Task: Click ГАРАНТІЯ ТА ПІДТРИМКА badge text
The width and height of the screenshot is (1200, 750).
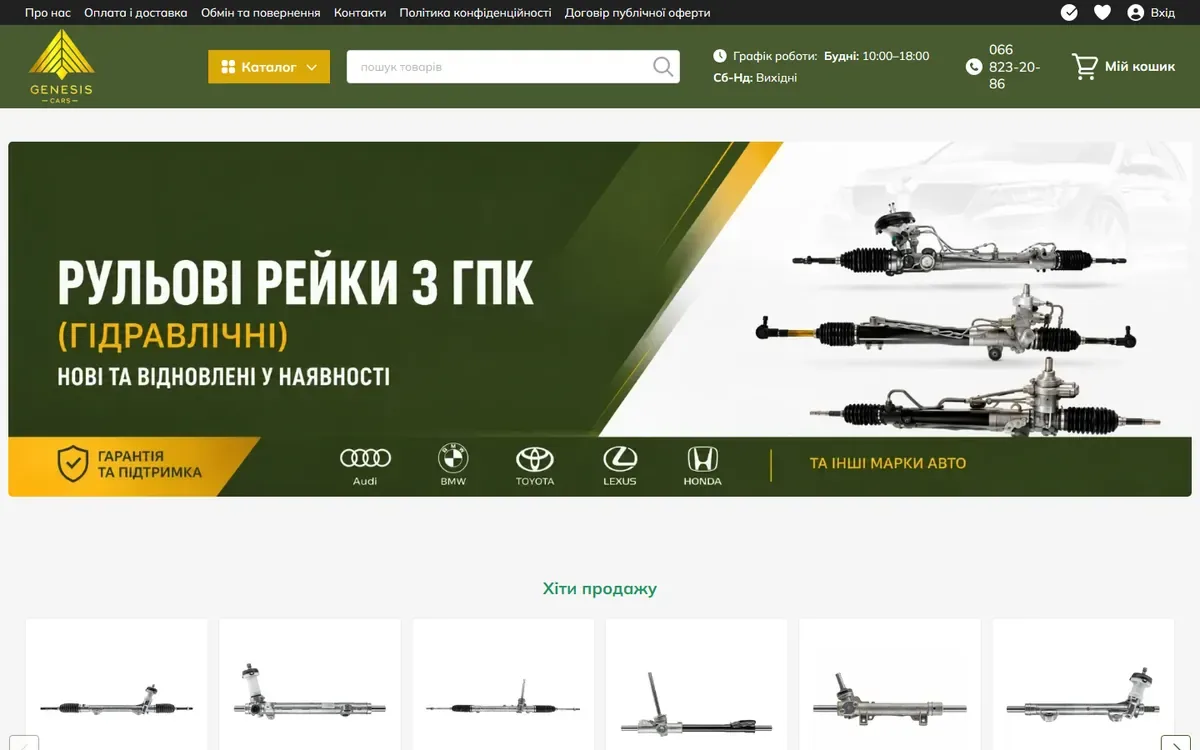Action: click(x=150, y=464)
